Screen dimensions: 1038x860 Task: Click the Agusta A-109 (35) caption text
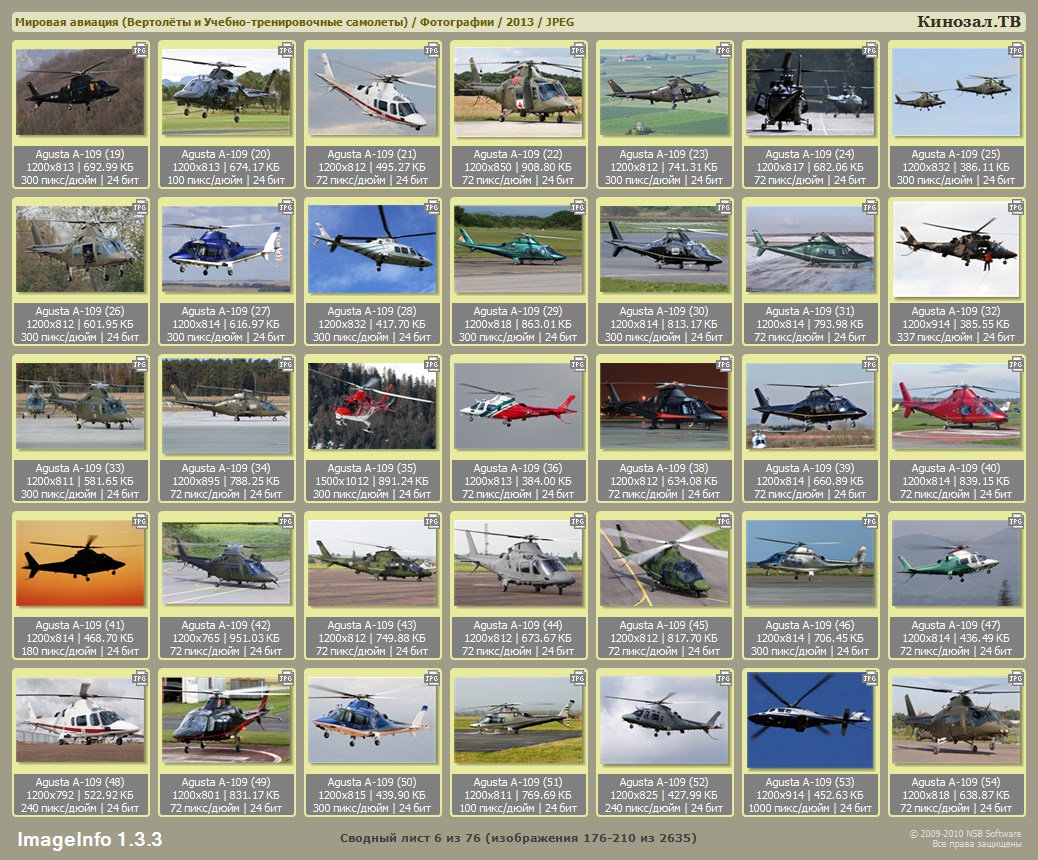[x=372, y=468]
